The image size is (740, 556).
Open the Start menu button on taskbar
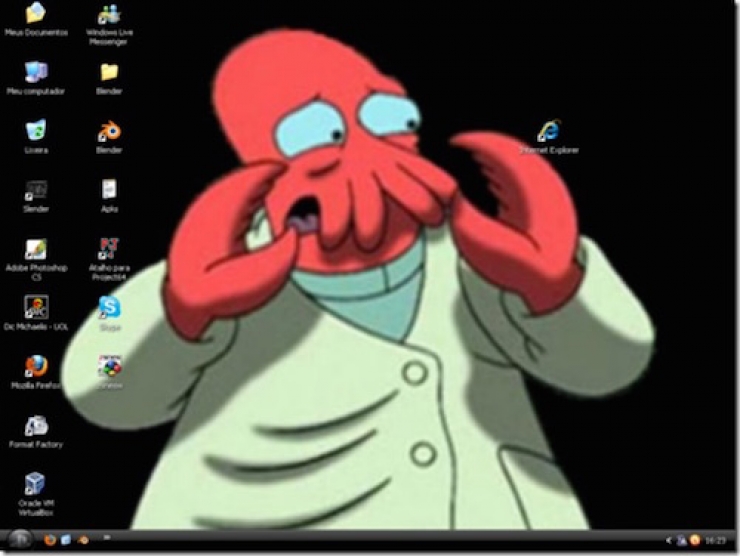[19, 540]
